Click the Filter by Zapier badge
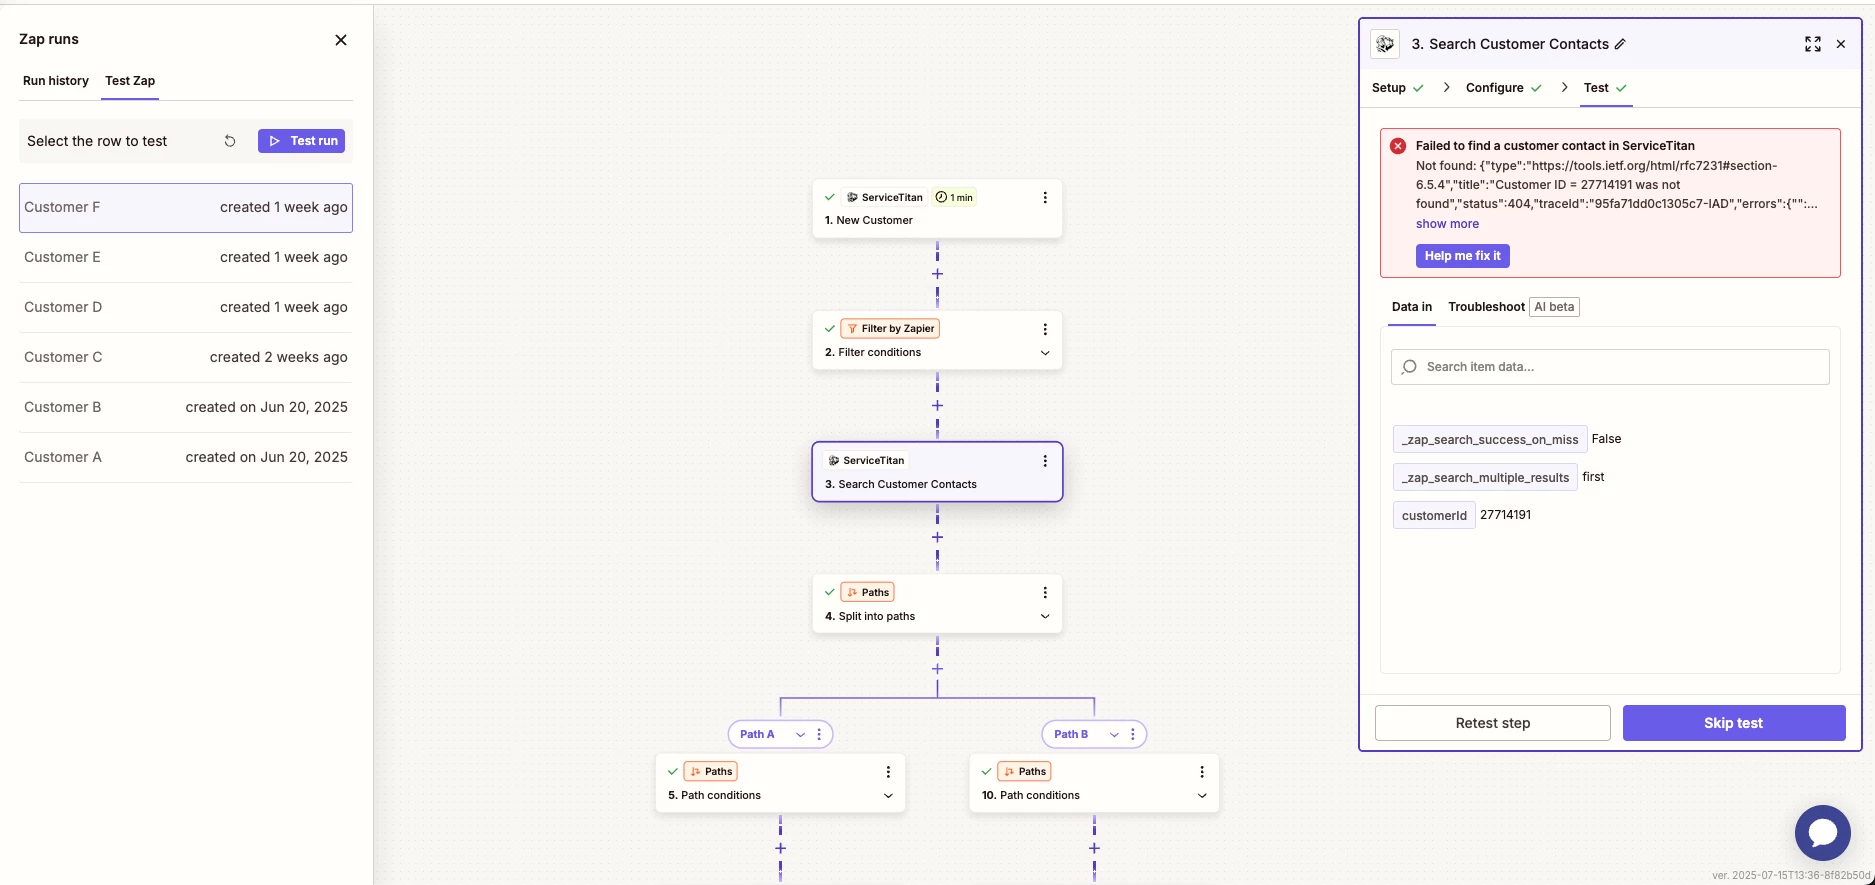 (x=890, y=329)
